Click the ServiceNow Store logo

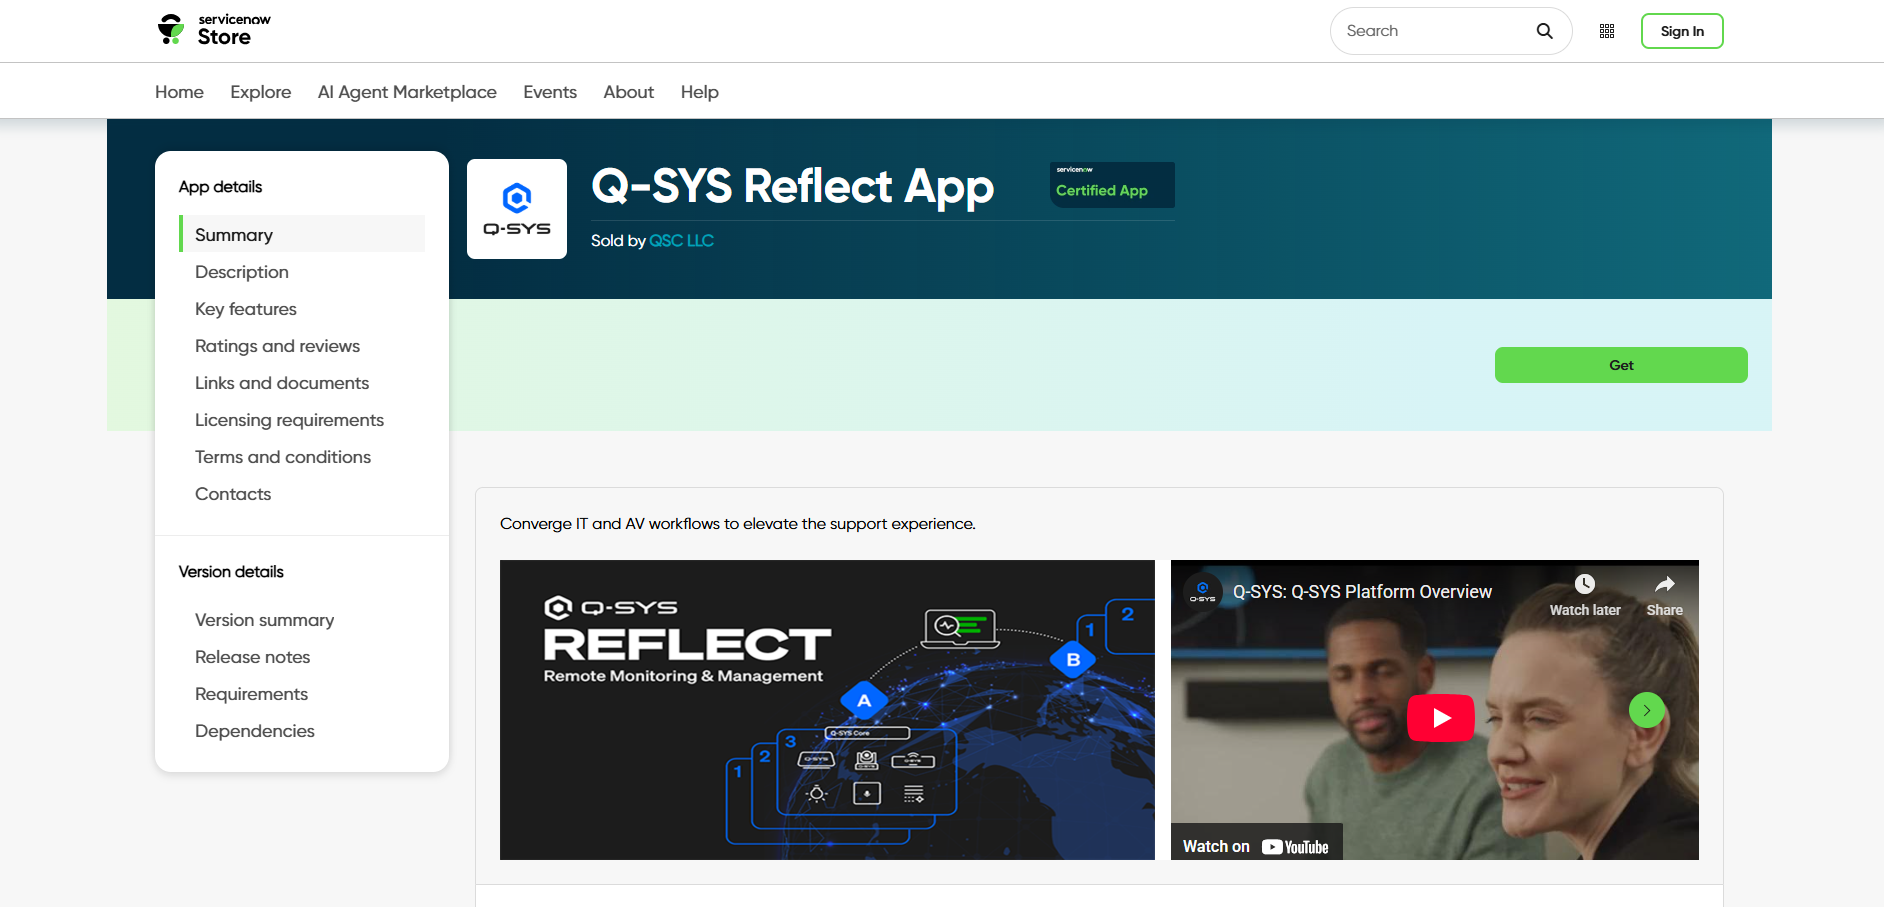coord(214,30)
